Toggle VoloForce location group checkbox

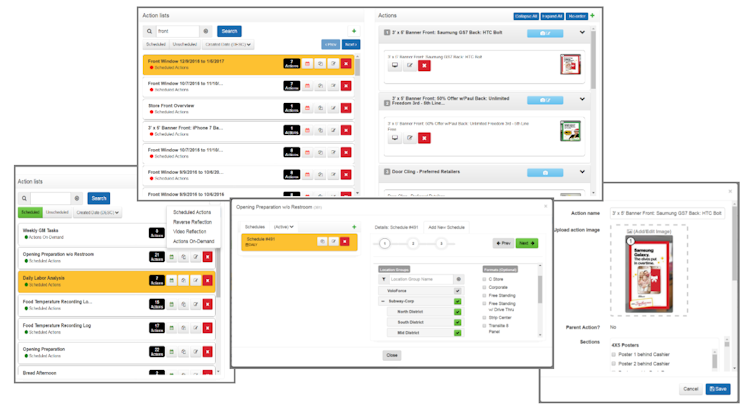[458, 291]
